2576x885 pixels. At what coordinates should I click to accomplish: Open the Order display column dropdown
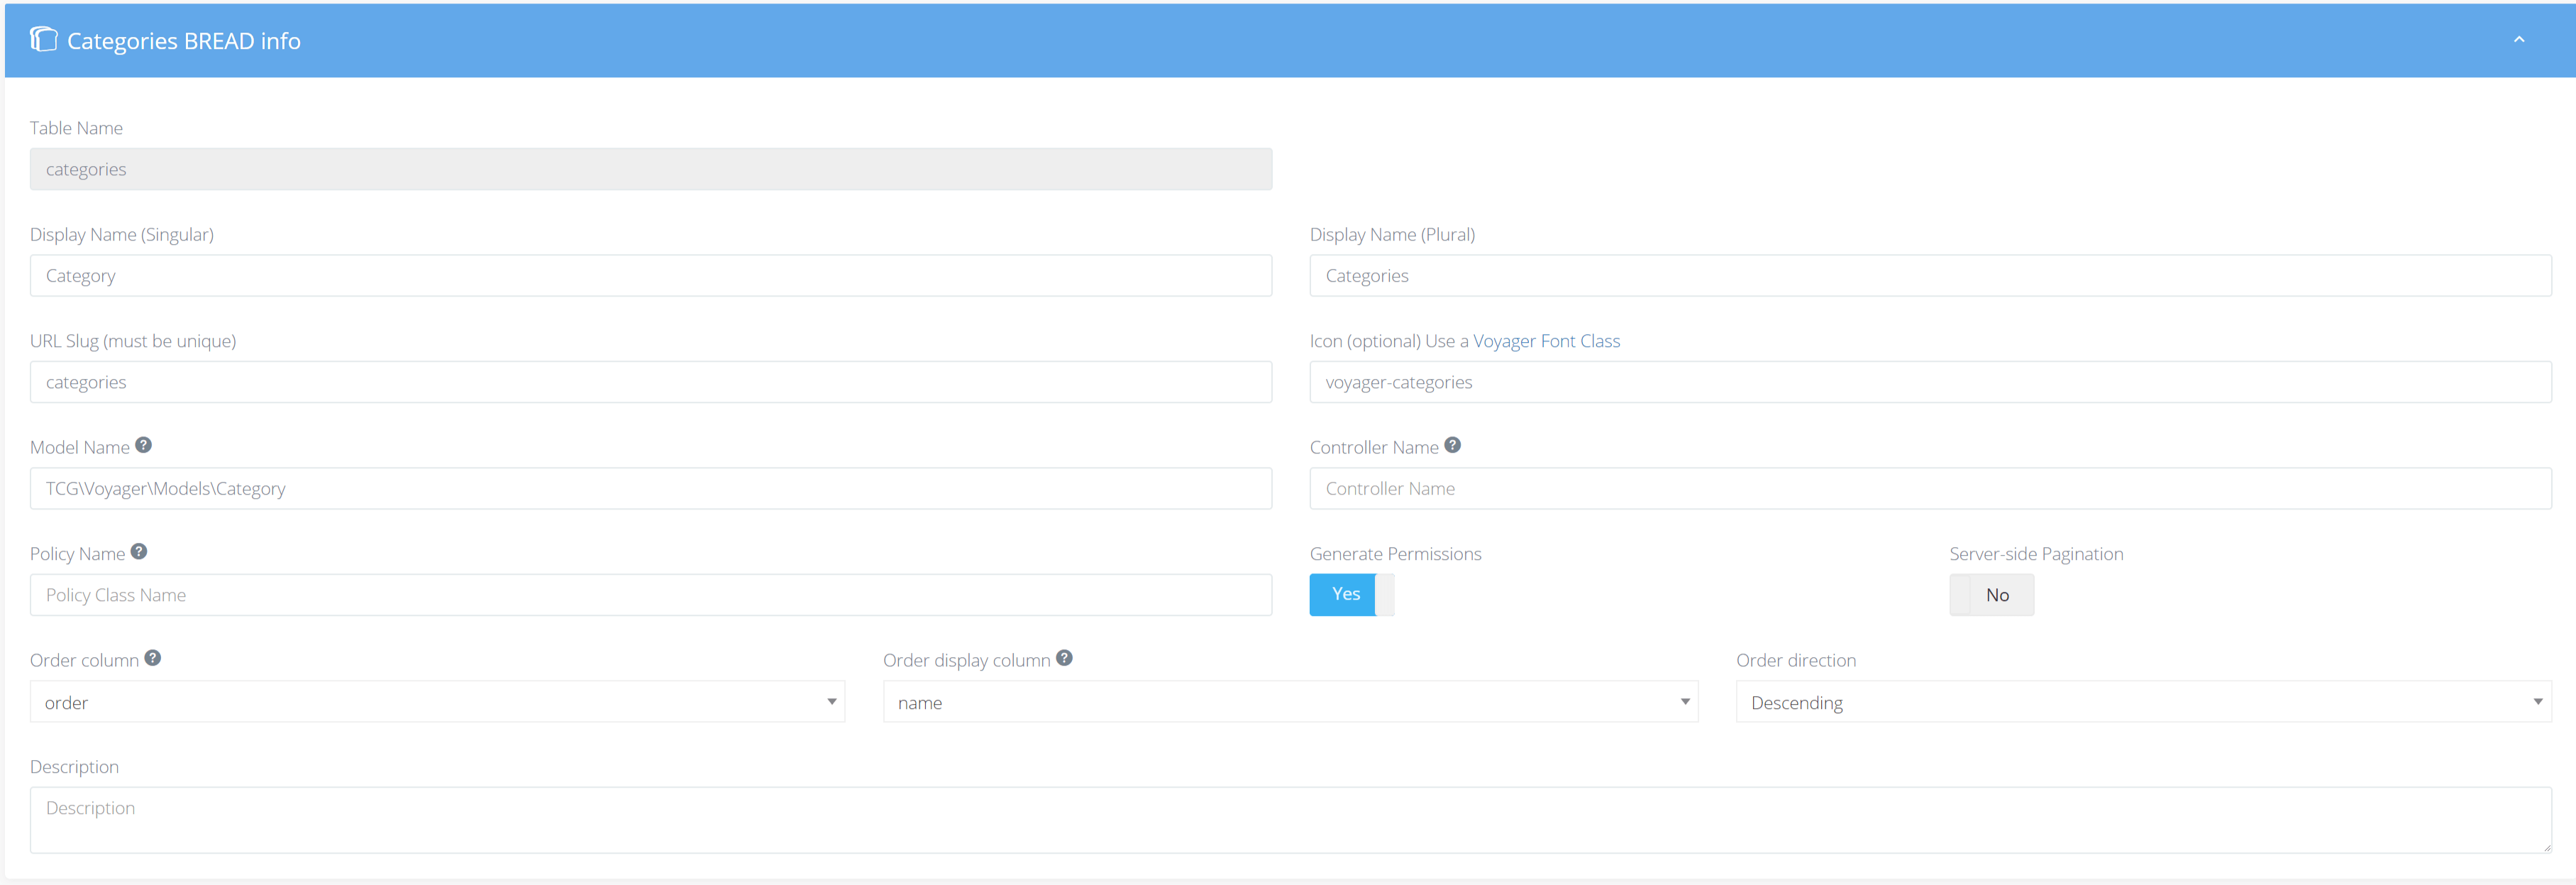[x=1289, y=702]
